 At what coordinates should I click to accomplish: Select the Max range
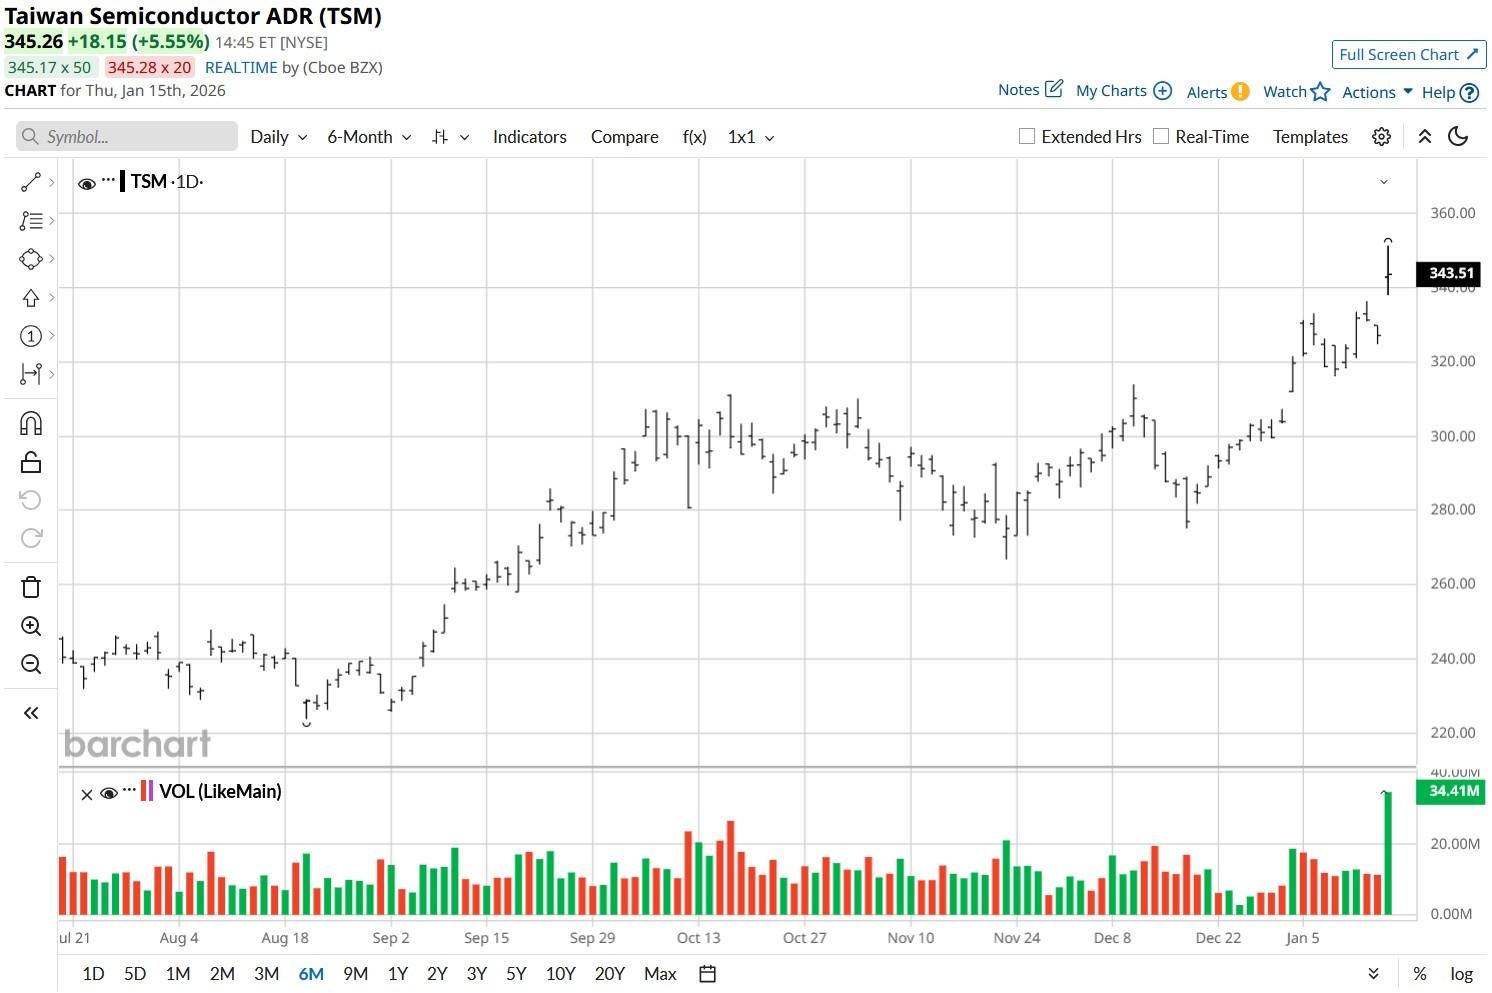tap(660, 974)
